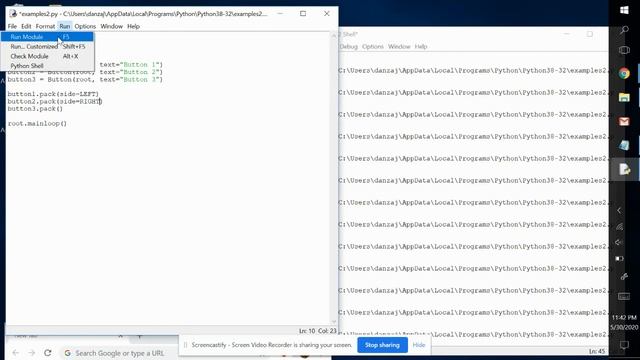Open the notification center icon
The width and height of the screenshot is (640, 360).
coord(624,345)
